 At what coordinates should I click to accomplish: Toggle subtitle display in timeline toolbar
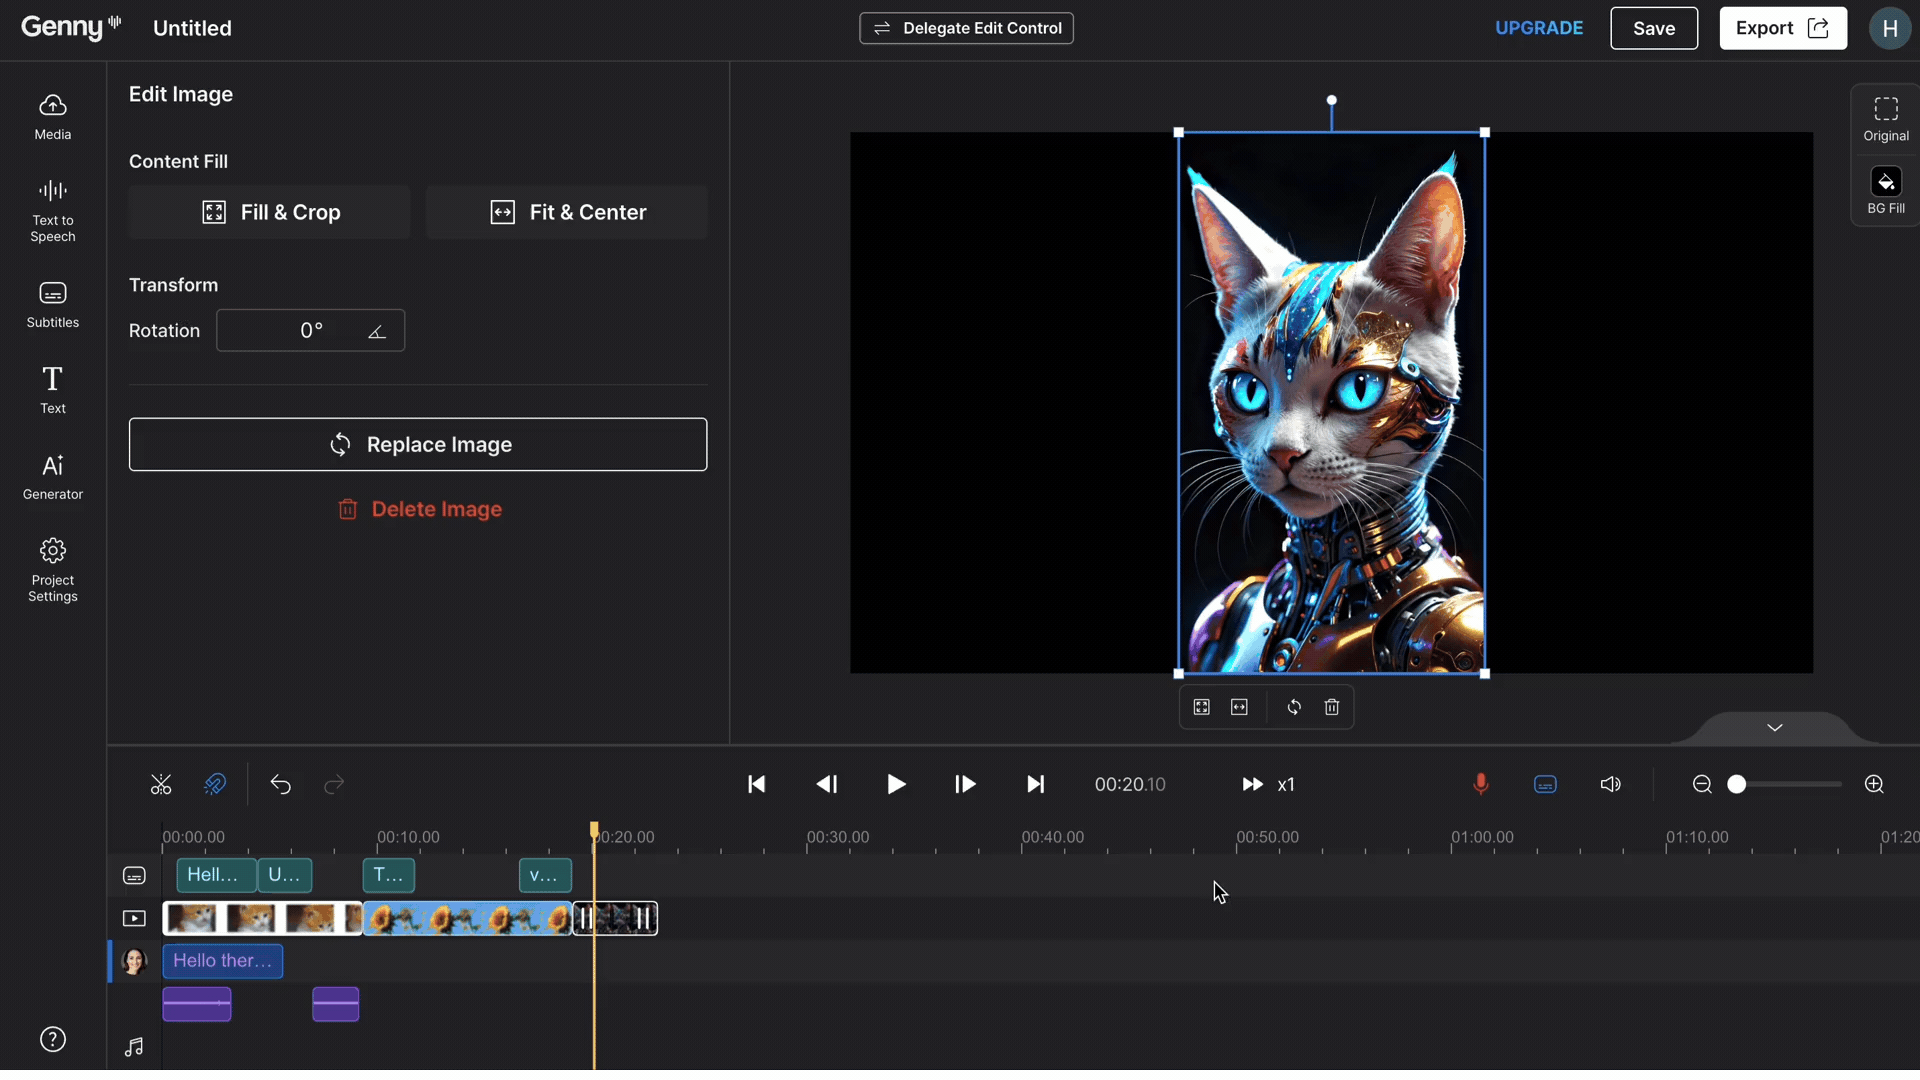1545,785
